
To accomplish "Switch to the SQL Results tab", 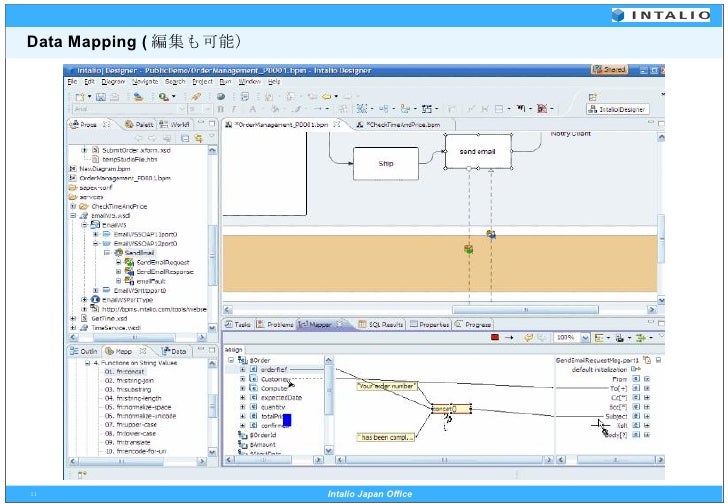I will tap(381, 324).
